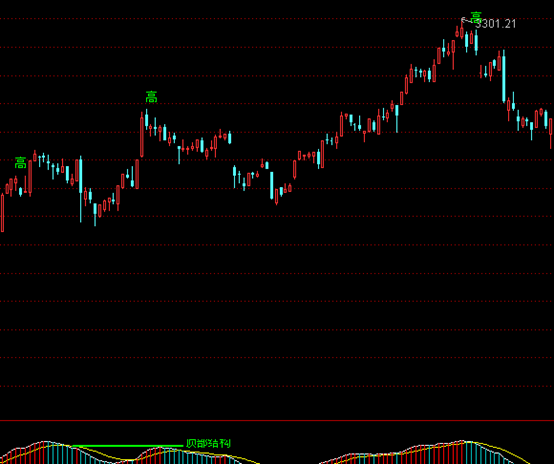Click the cyan candle with the long lower wick mid-rally
554x464 pixels.
tap(397, 118)
